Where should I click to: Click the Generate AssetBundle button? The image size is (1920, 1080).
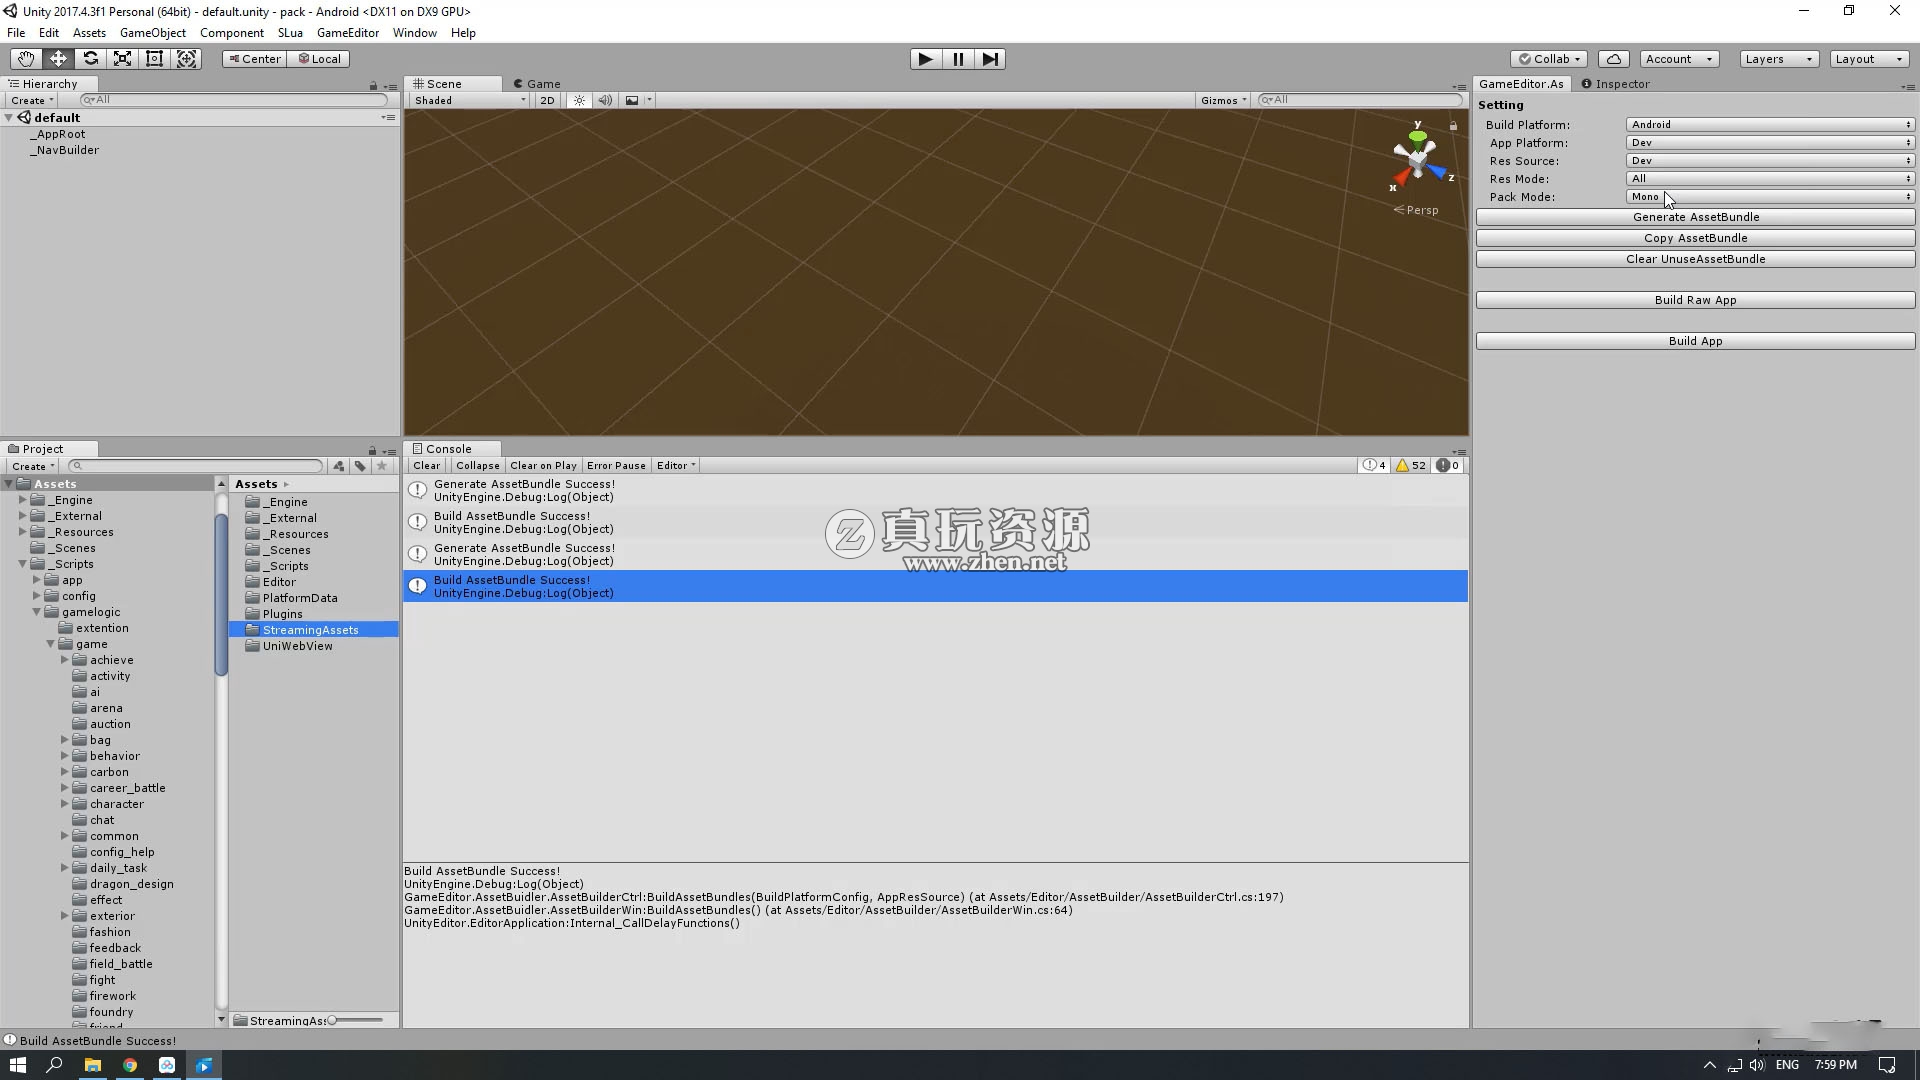1695,217
